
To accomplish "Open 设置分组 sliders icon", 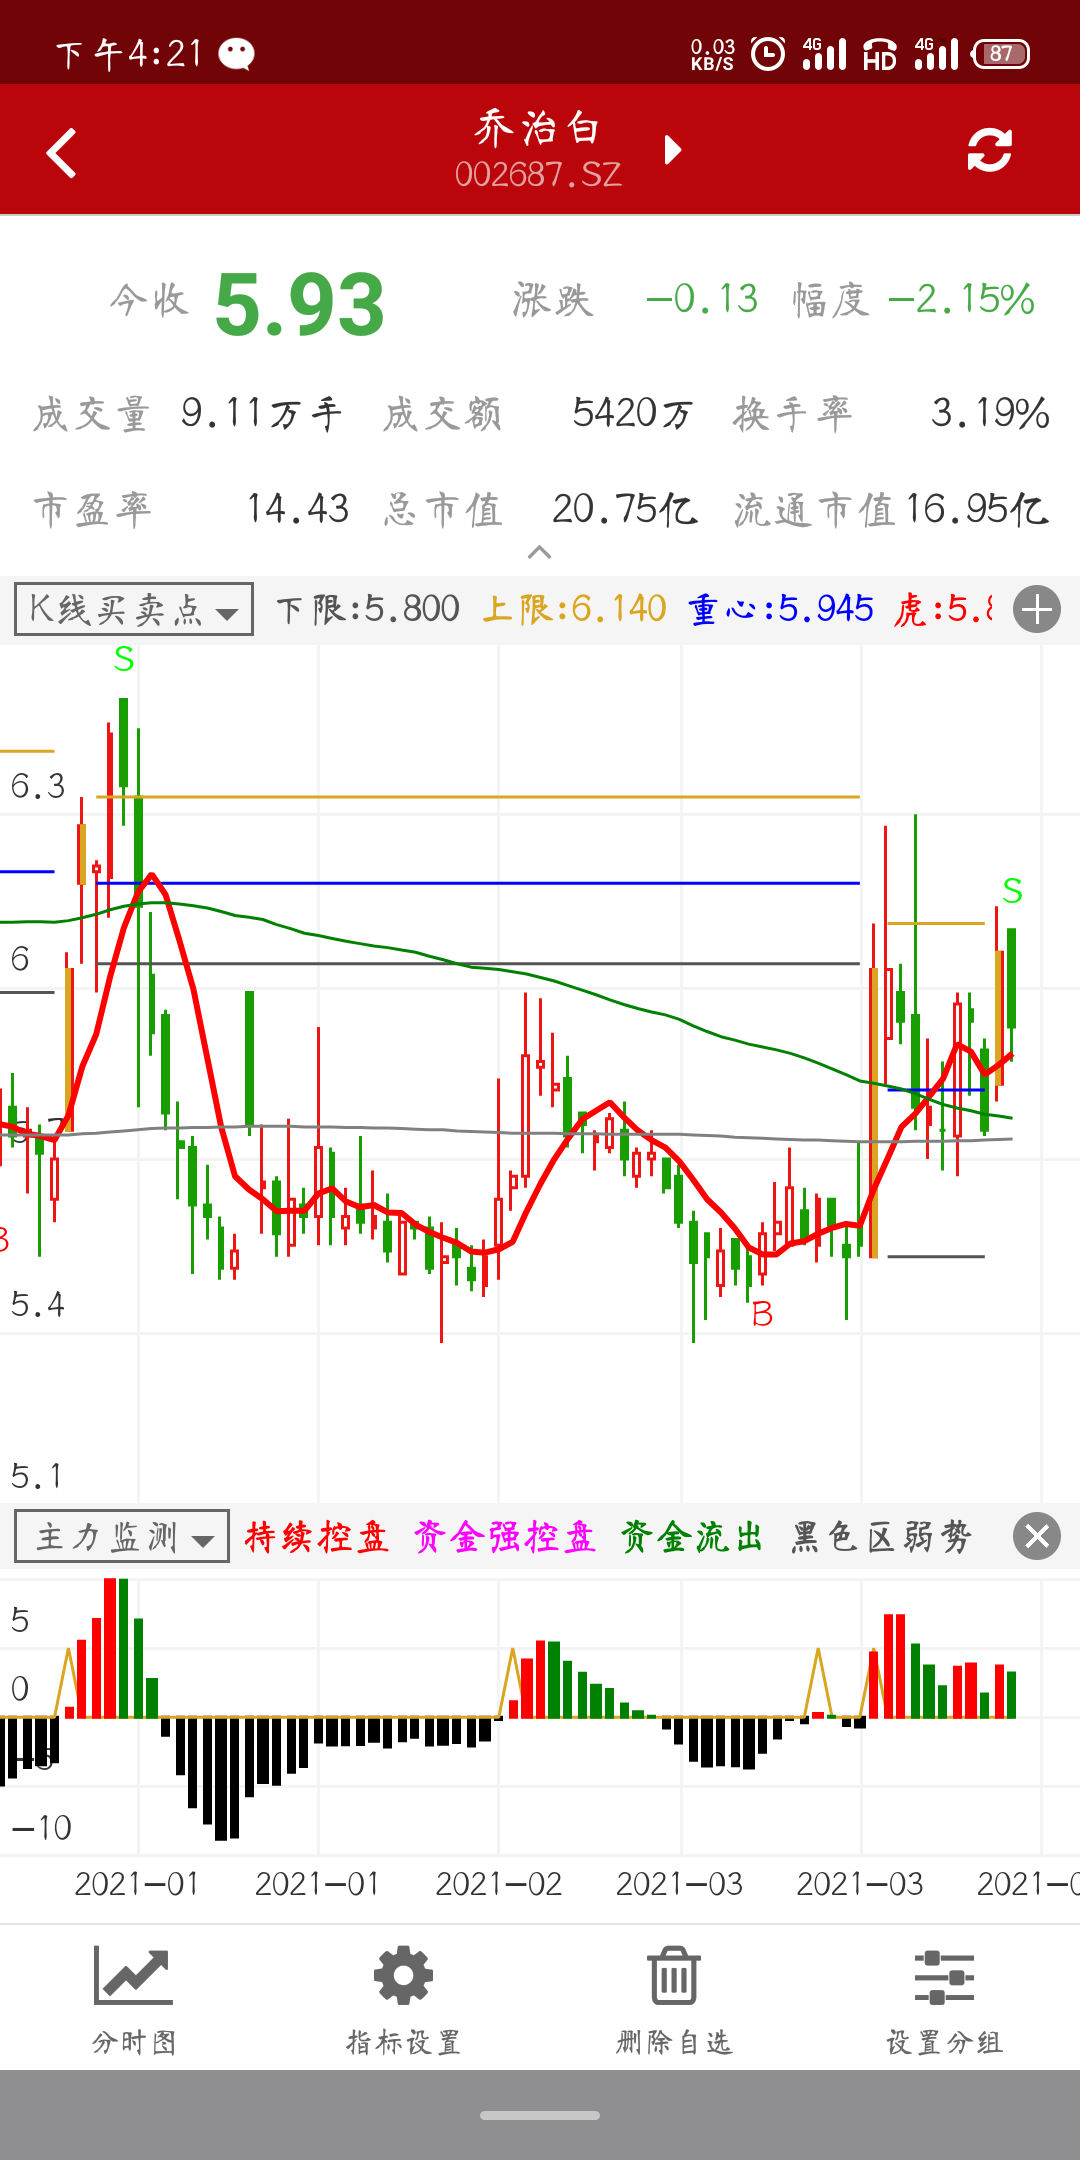I will 944,1977.
